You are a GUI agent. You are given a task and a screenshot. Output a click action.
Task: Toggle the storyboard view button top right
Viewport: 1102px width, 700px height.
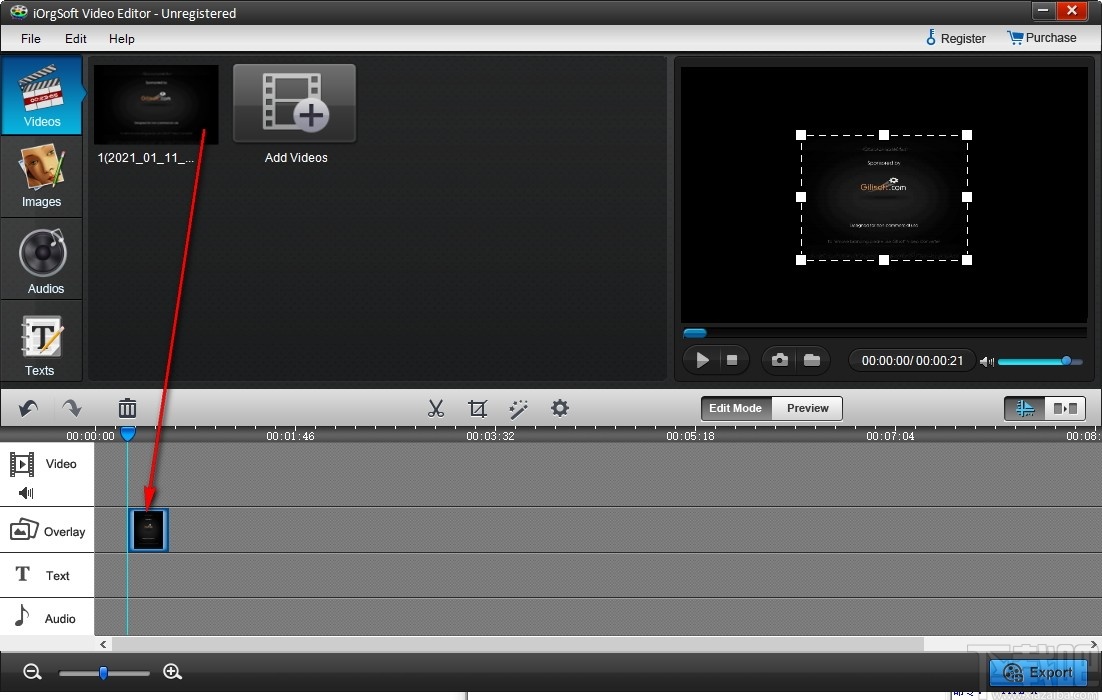pyautogui.click(x=1064, y=408)
